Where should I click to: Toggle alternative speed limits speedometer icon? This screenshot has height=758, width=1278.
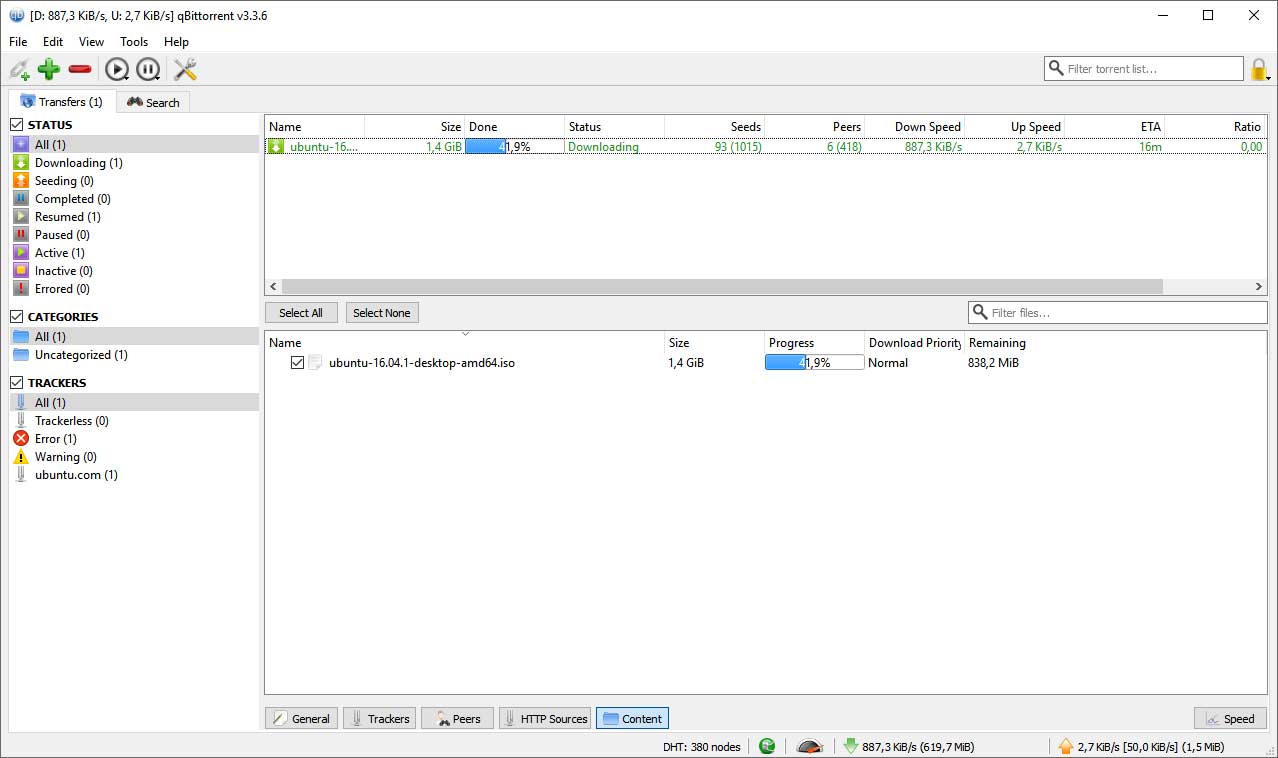click(810, 746)
